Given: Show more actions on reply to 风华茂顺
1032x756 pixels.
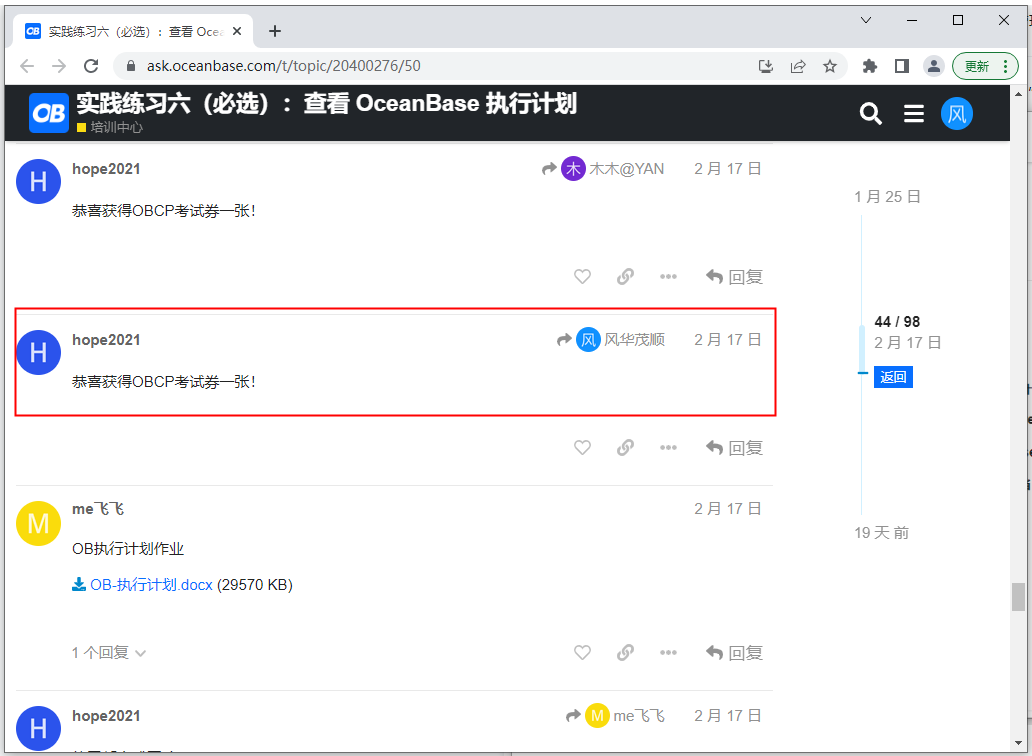Looking at the screenshot, I should (x=668, y=447).
